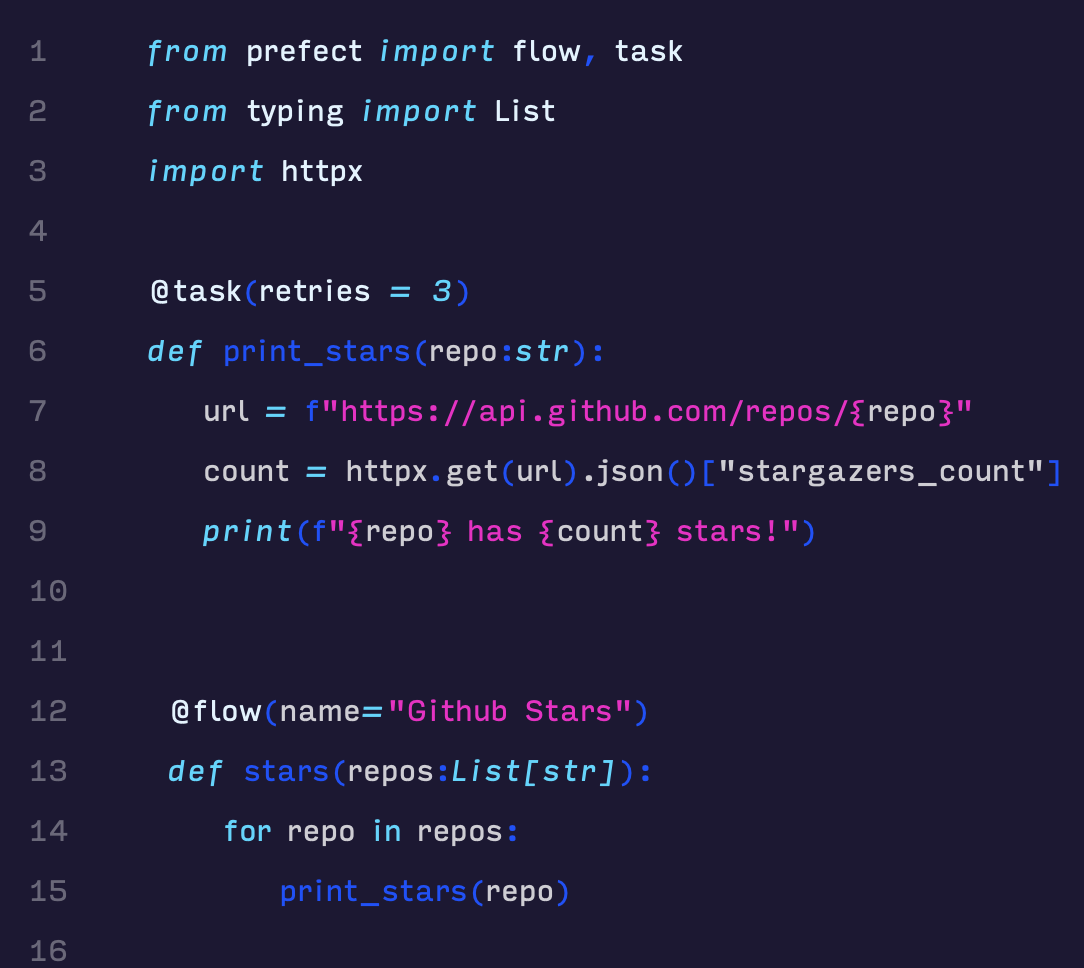Click the List[str] type annotation

pyautogui.click(x=533, y=772)
